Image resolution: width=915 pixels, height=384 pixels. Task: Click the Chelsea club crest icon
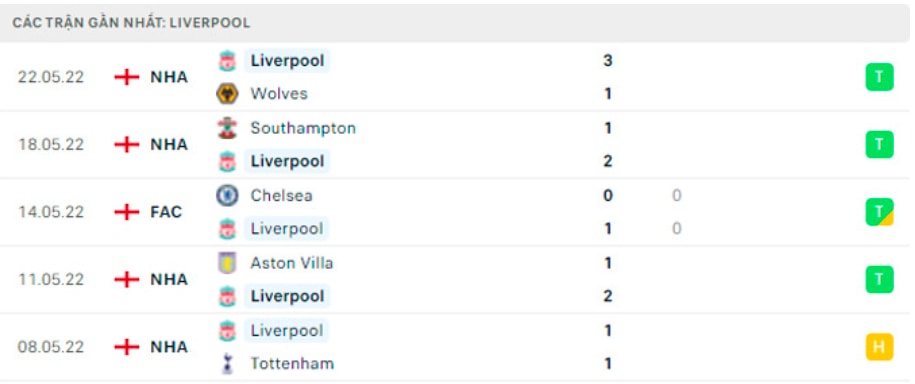tap(227, 196)
